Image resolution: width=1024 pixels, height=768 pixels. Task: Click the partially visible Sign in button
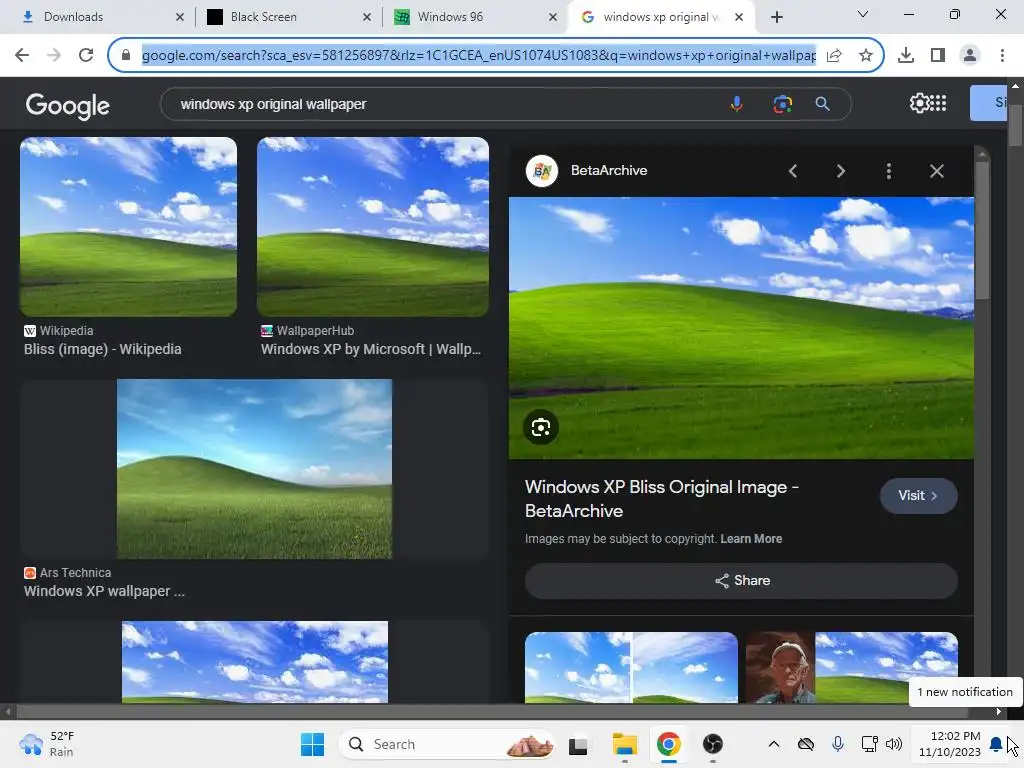pyautogui.click(x=988, y=103)
